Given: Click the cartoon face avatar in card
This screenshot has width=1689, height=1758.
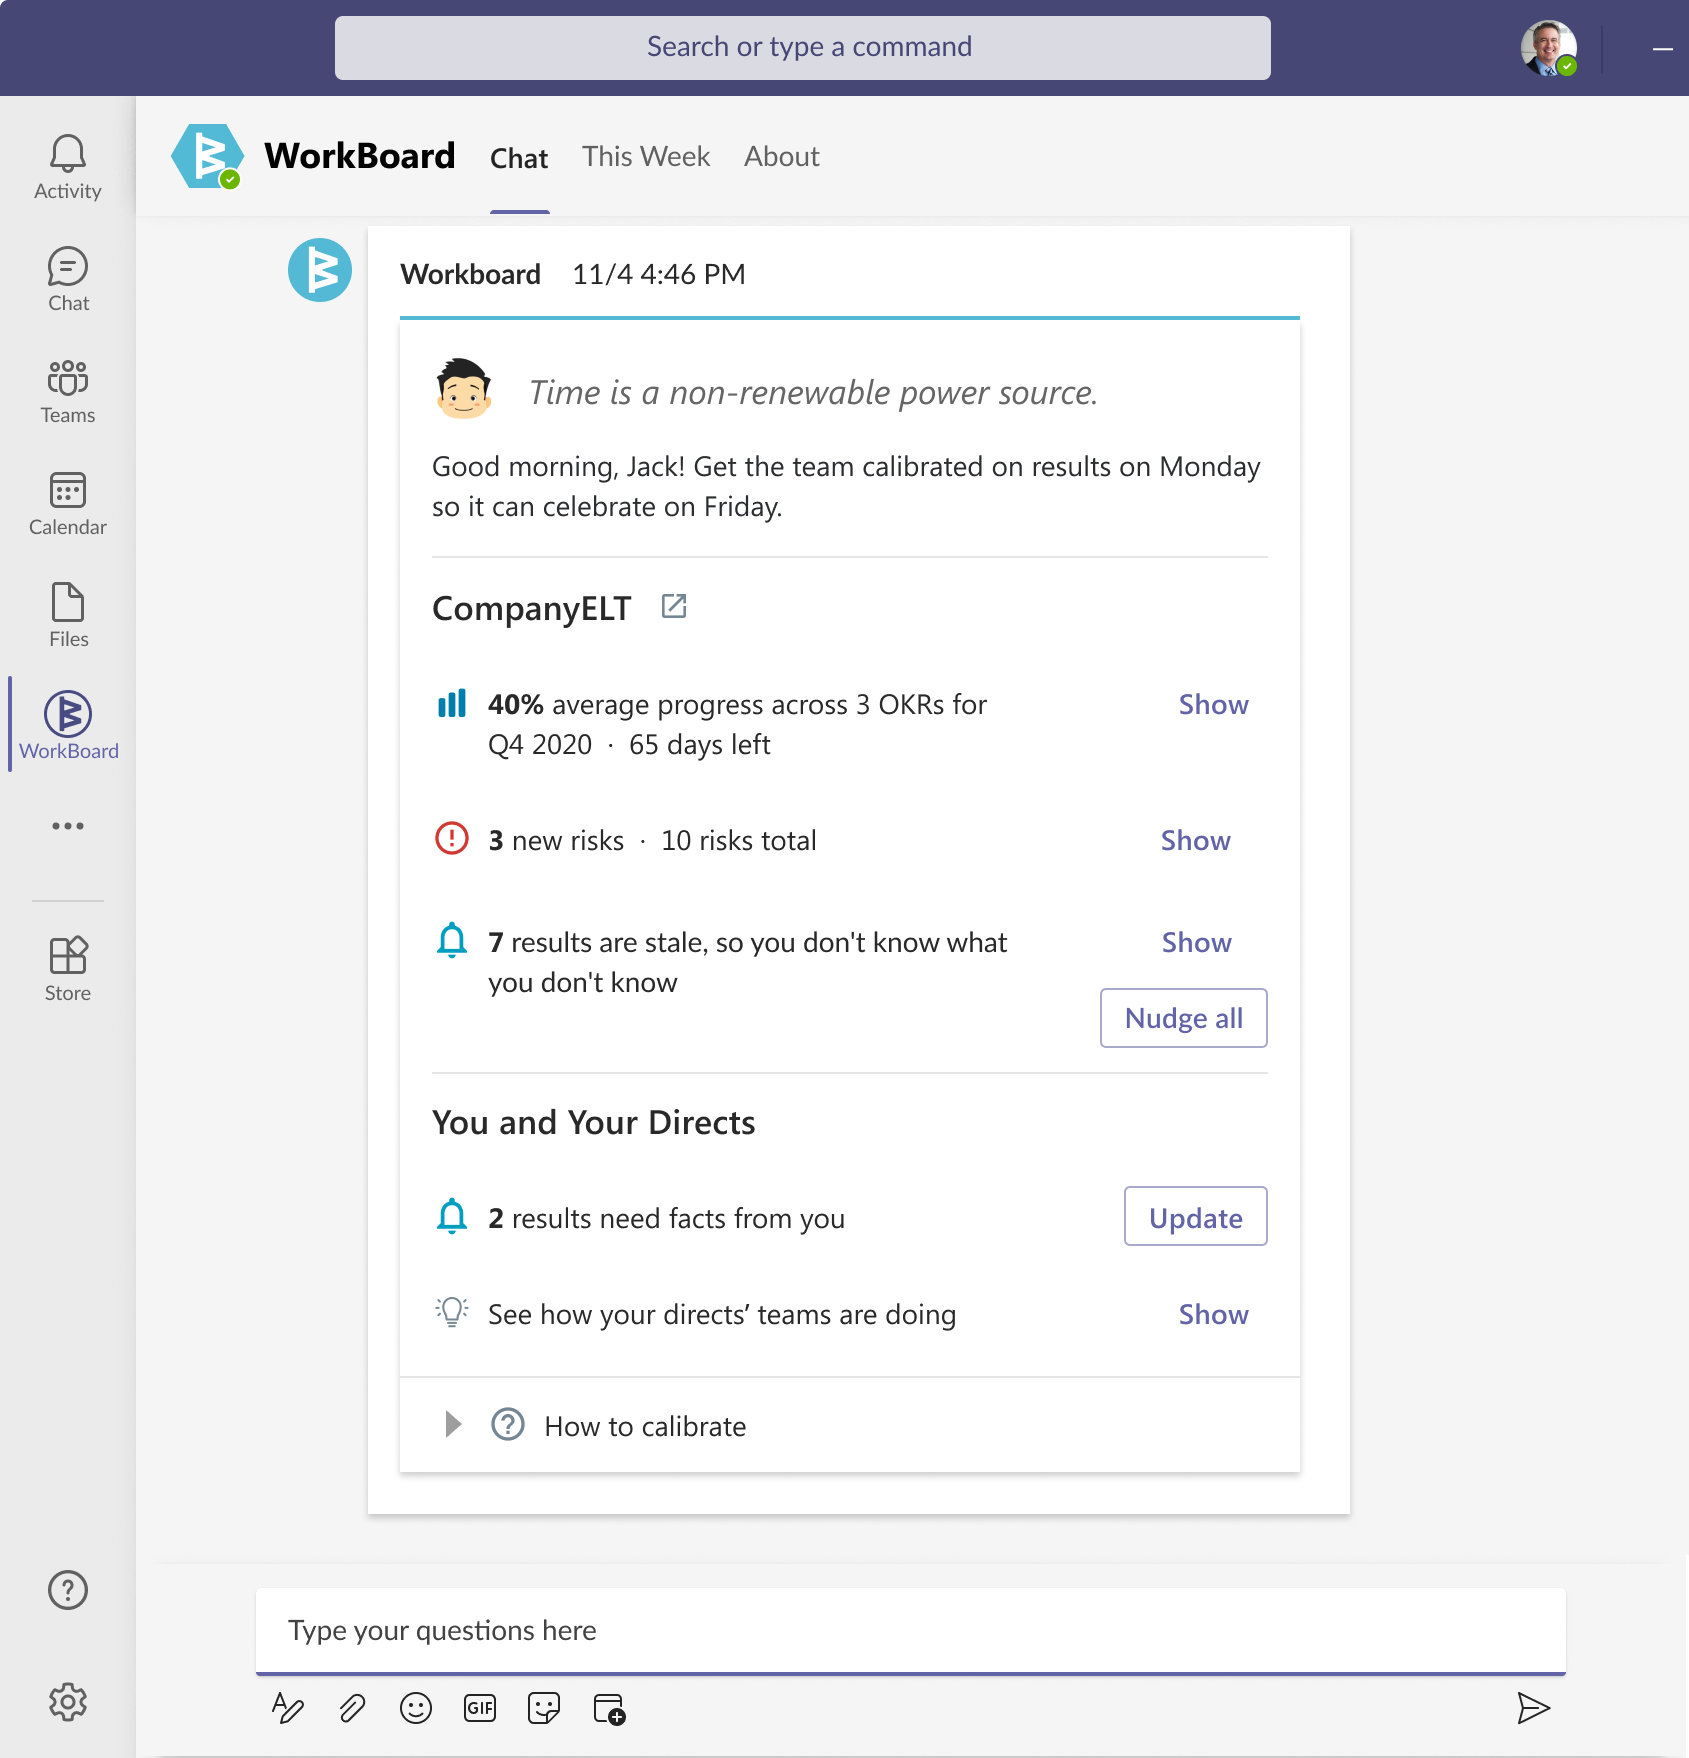Looking at the screenshot, I should coord(464,390).
